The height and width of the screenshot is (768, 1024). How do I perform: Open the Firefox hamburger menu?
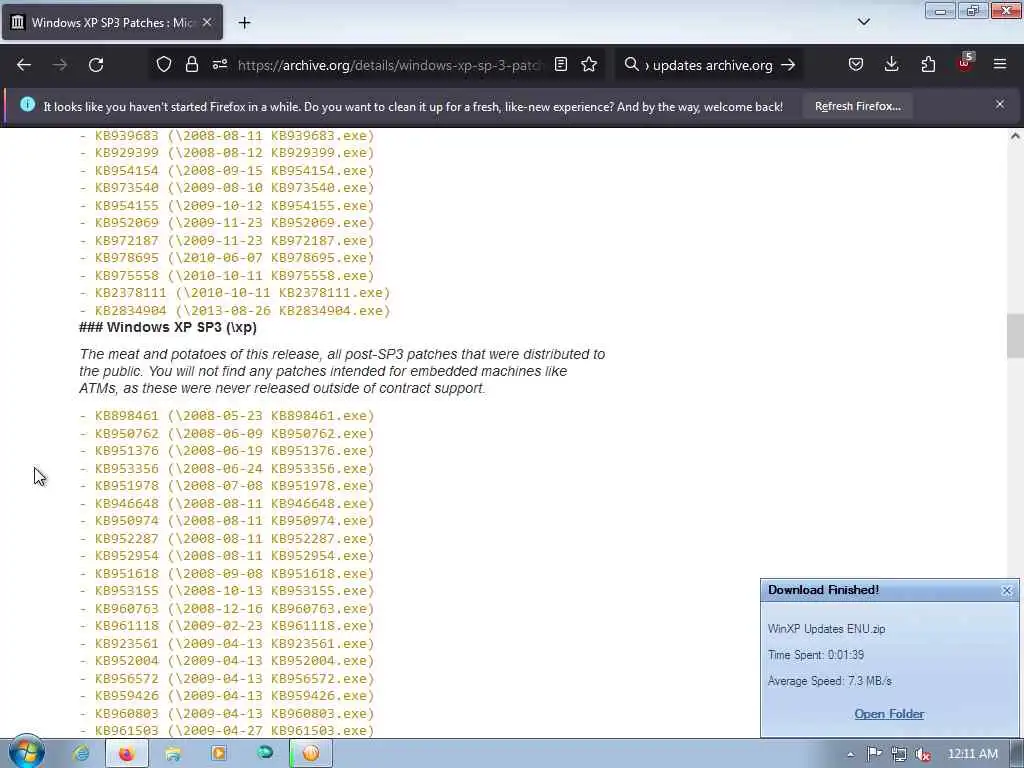click(1000, 65)
